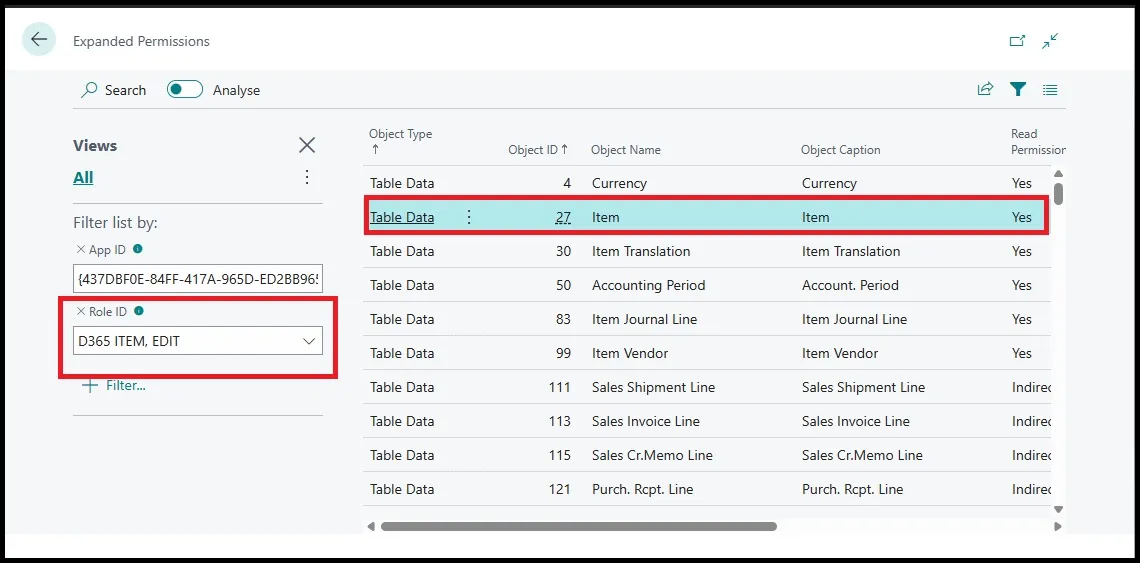Show Role ID filter info icon
Viewport: 1140px width, 563px height.
click(x=139, y=311)
